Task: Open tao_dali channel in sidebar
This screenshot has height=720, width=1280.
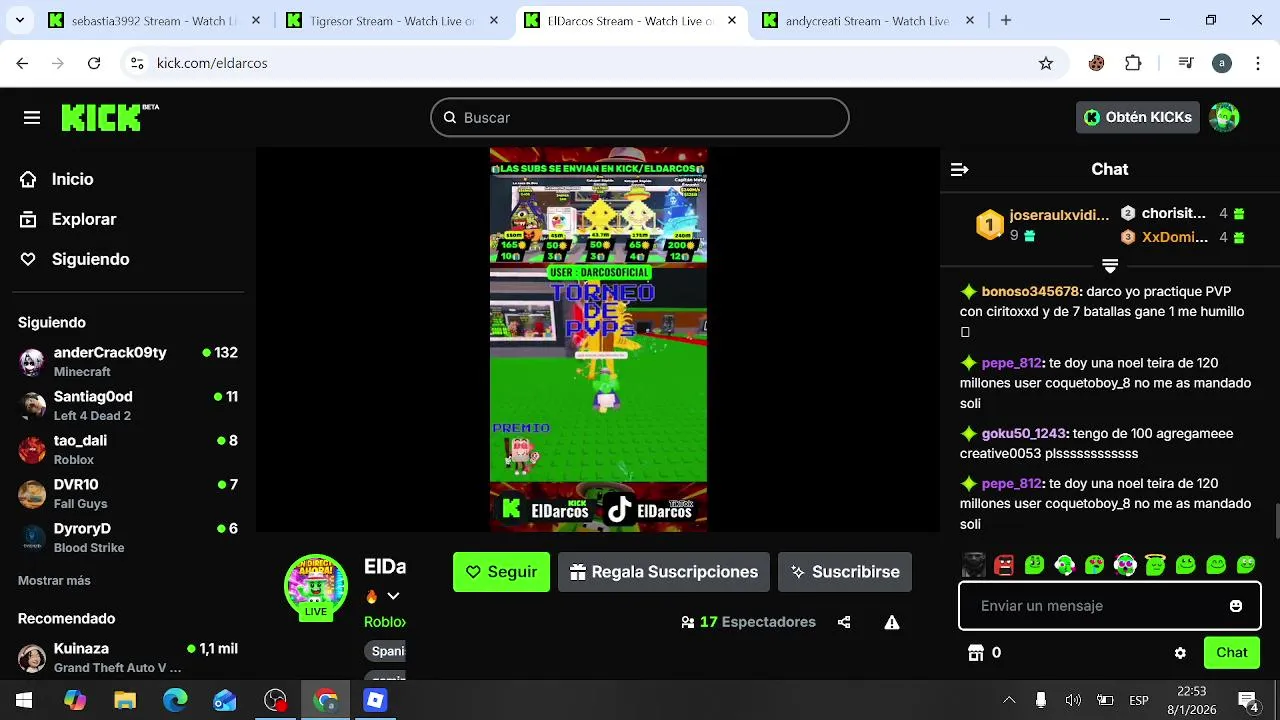Action: pos(128,449)
